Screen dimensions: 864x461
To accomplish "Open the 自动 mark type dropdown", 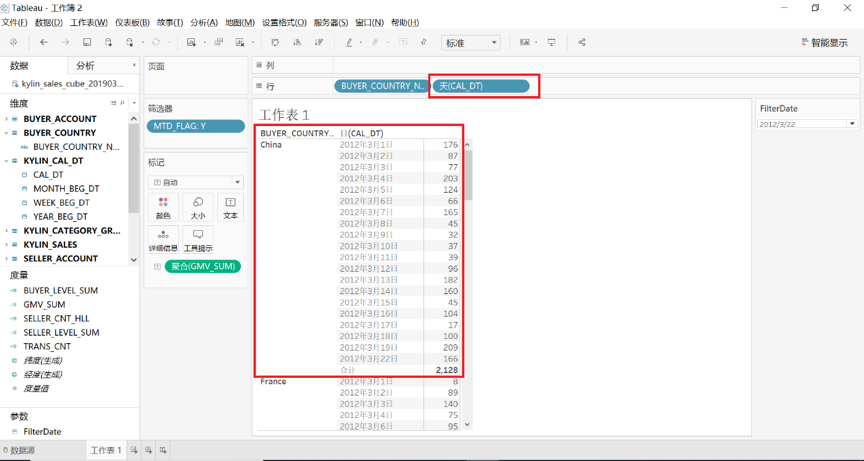I will click(x=196, y=183).
